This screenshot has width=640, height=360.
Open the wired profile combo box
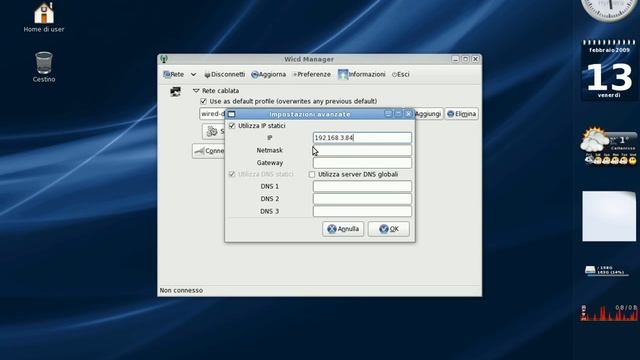pyautogui.click(x=212, y=114)
